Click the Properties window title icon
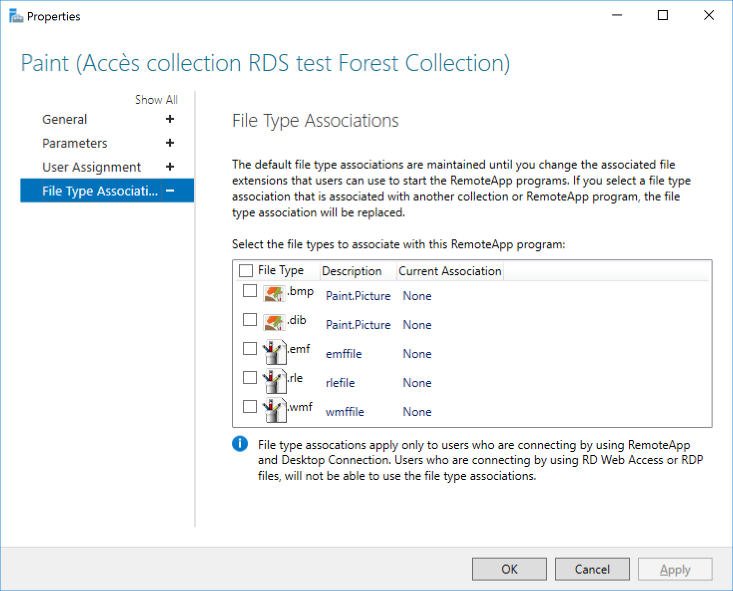 [16, 16]
